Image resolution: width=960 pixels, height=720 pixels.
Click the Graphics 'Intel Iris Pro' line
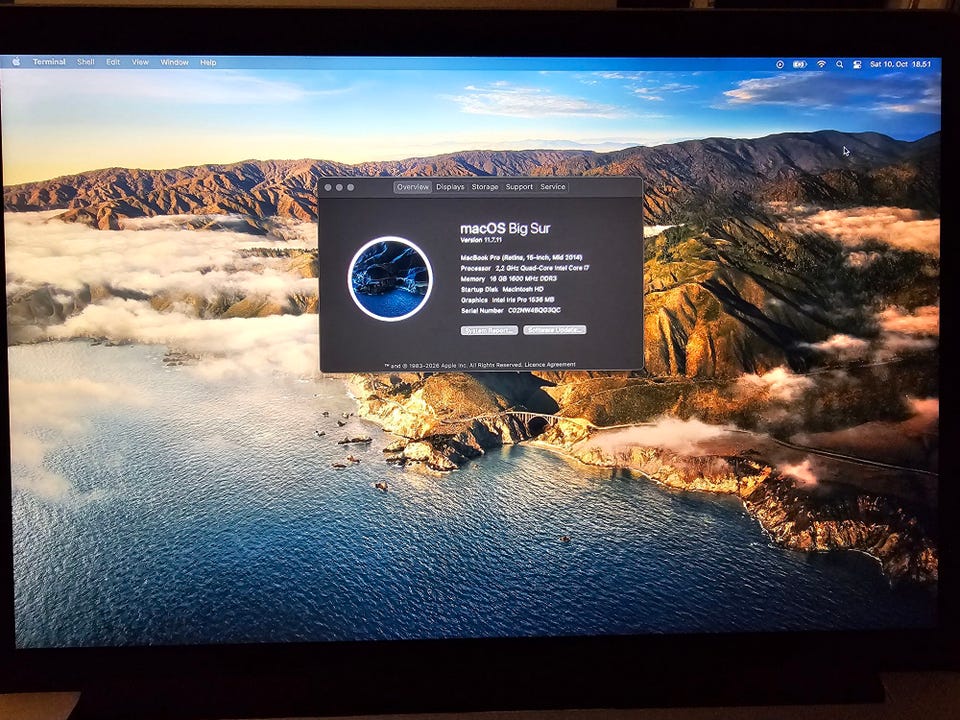508,300
